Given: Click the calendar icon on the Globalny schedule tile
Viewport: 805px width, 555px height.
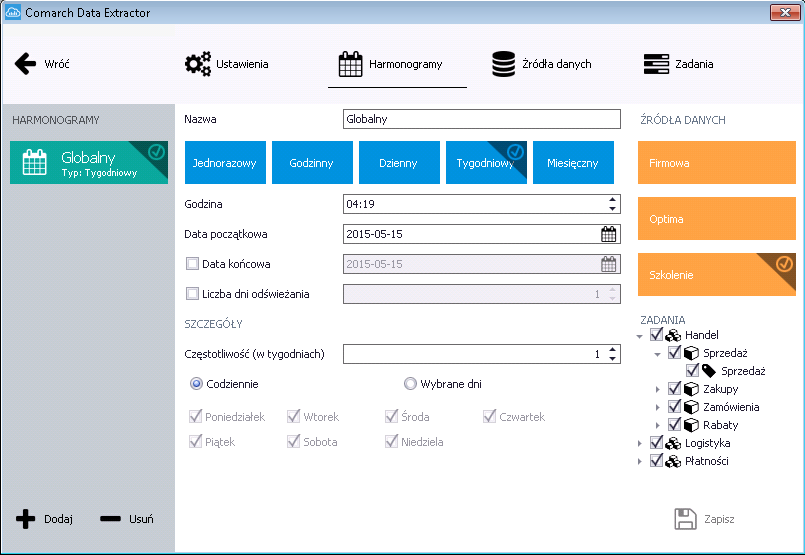Looking at the screenshot, I should (35, 163).
